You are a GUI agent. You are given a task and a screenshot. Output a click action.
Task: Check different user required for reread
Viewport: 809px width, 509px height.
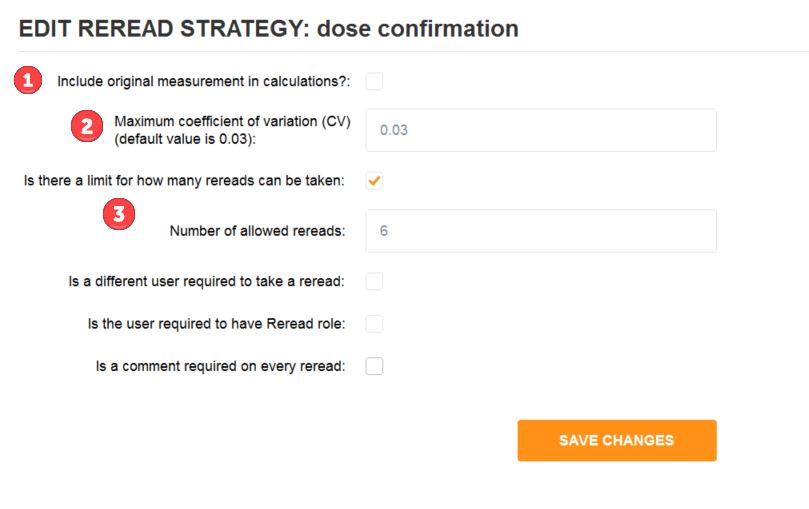point(374,282)
